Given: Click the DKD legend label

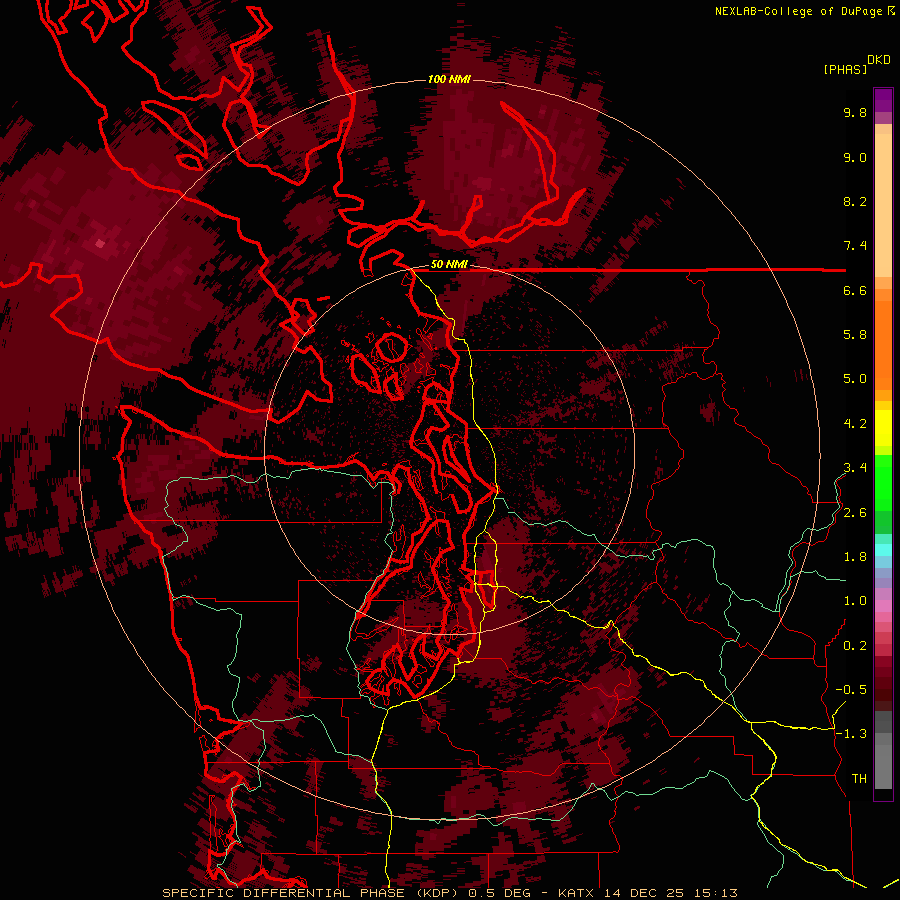Looking at the screenshot, I should coord(879,60).
